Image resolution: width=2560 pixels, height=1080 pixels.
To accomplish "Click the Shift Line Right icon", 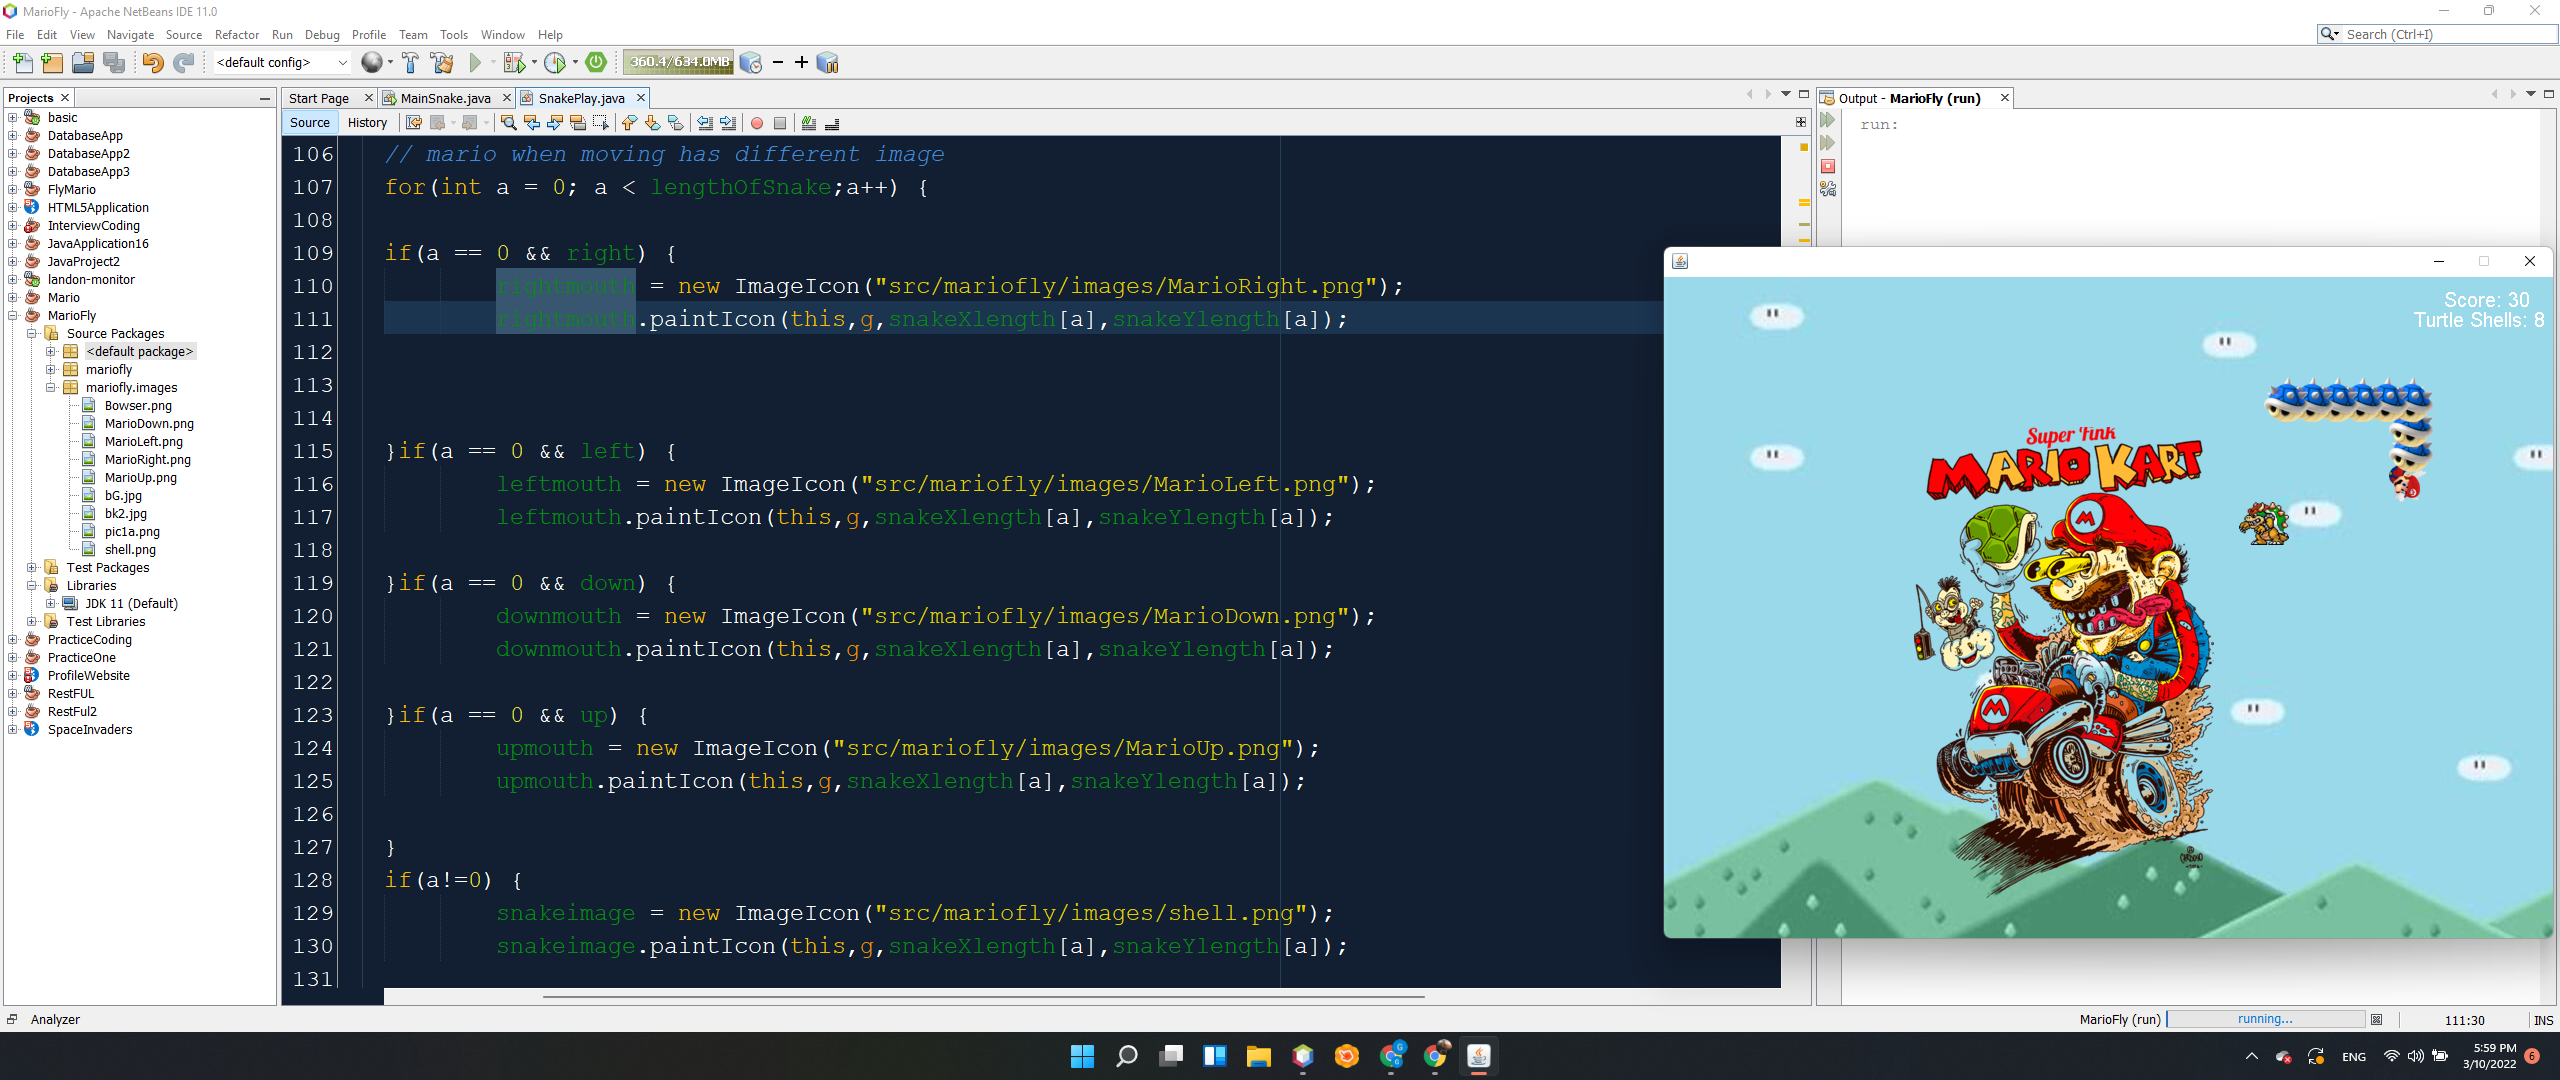I will (x=728, y=123).
